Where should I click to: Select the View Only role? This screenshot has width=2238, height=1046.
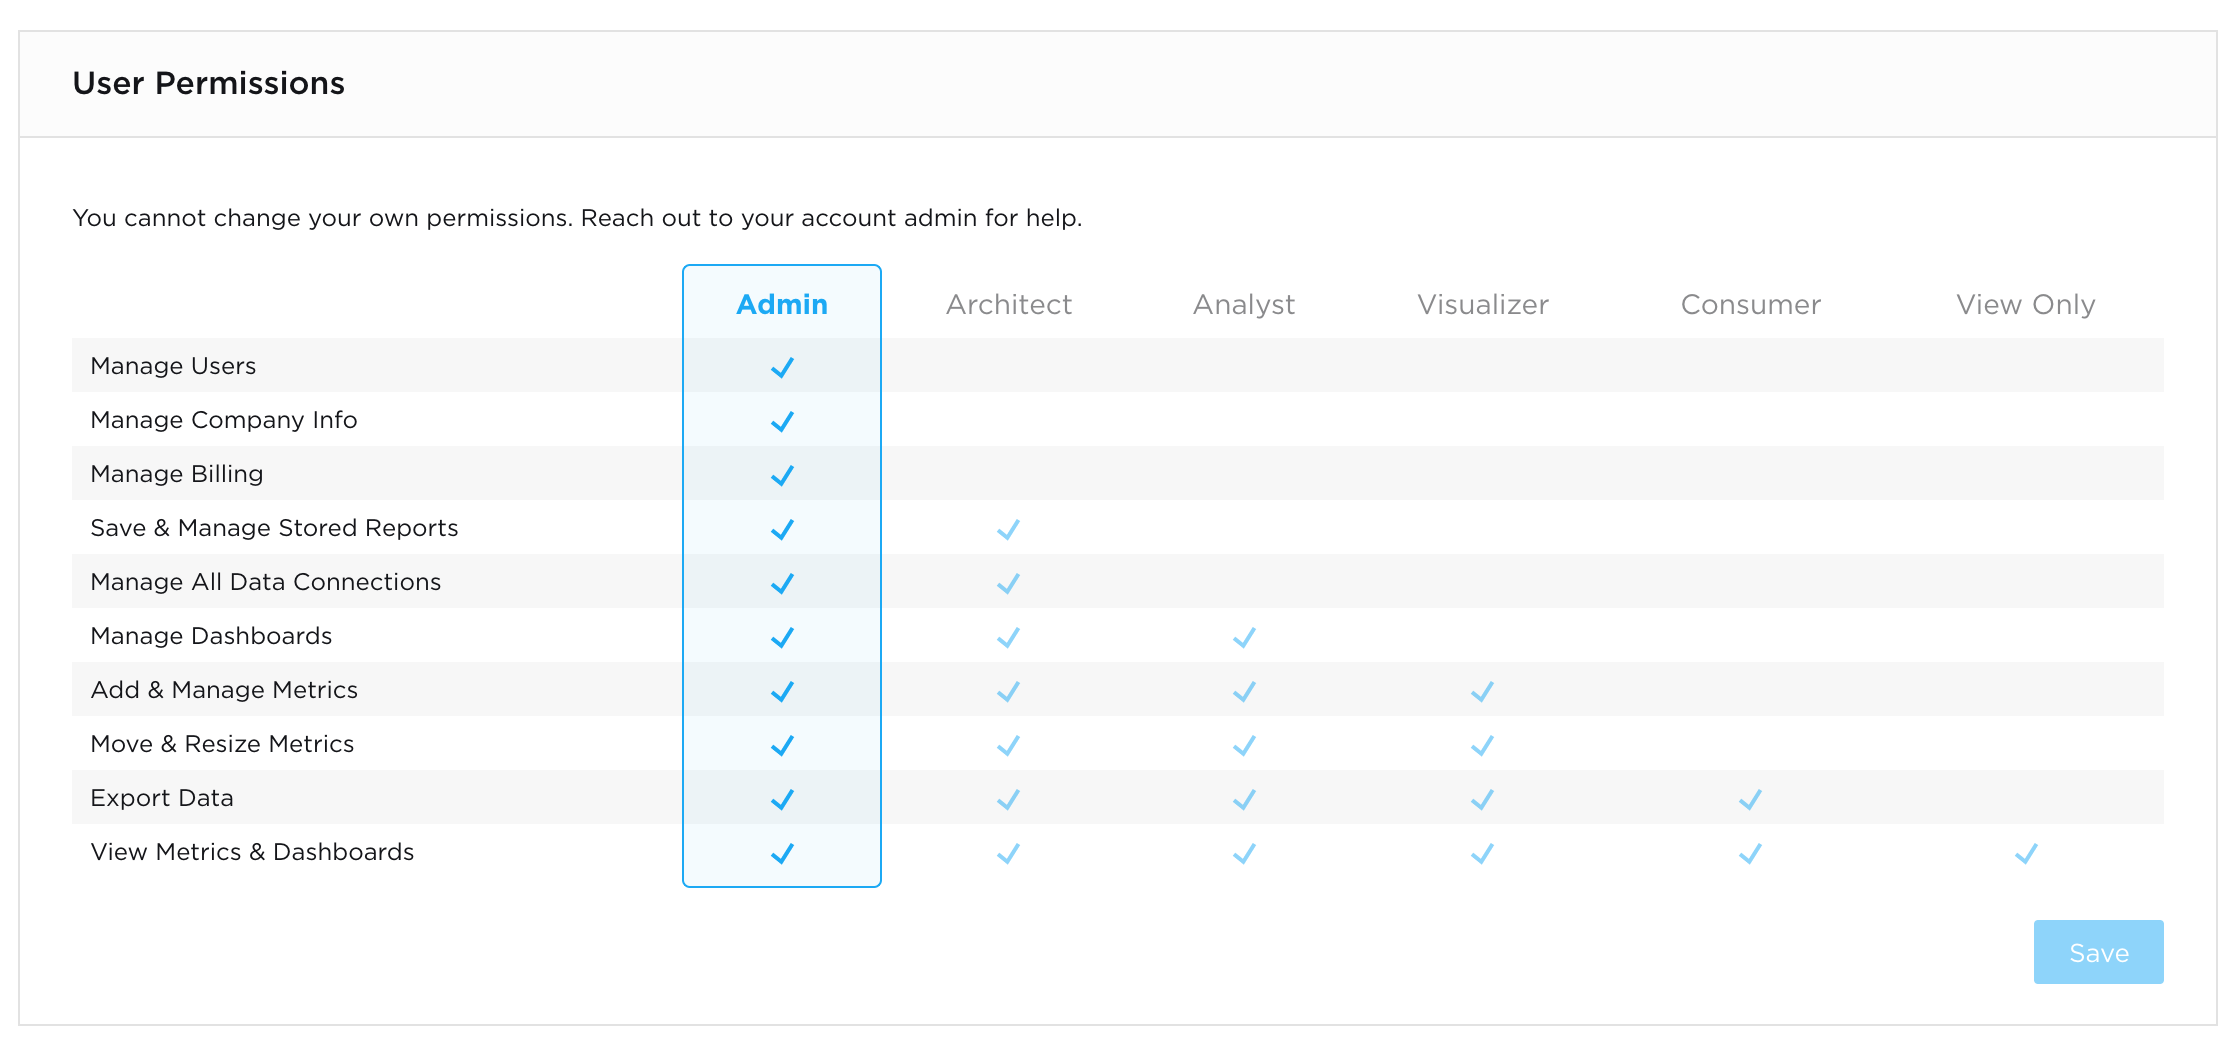2025,304
